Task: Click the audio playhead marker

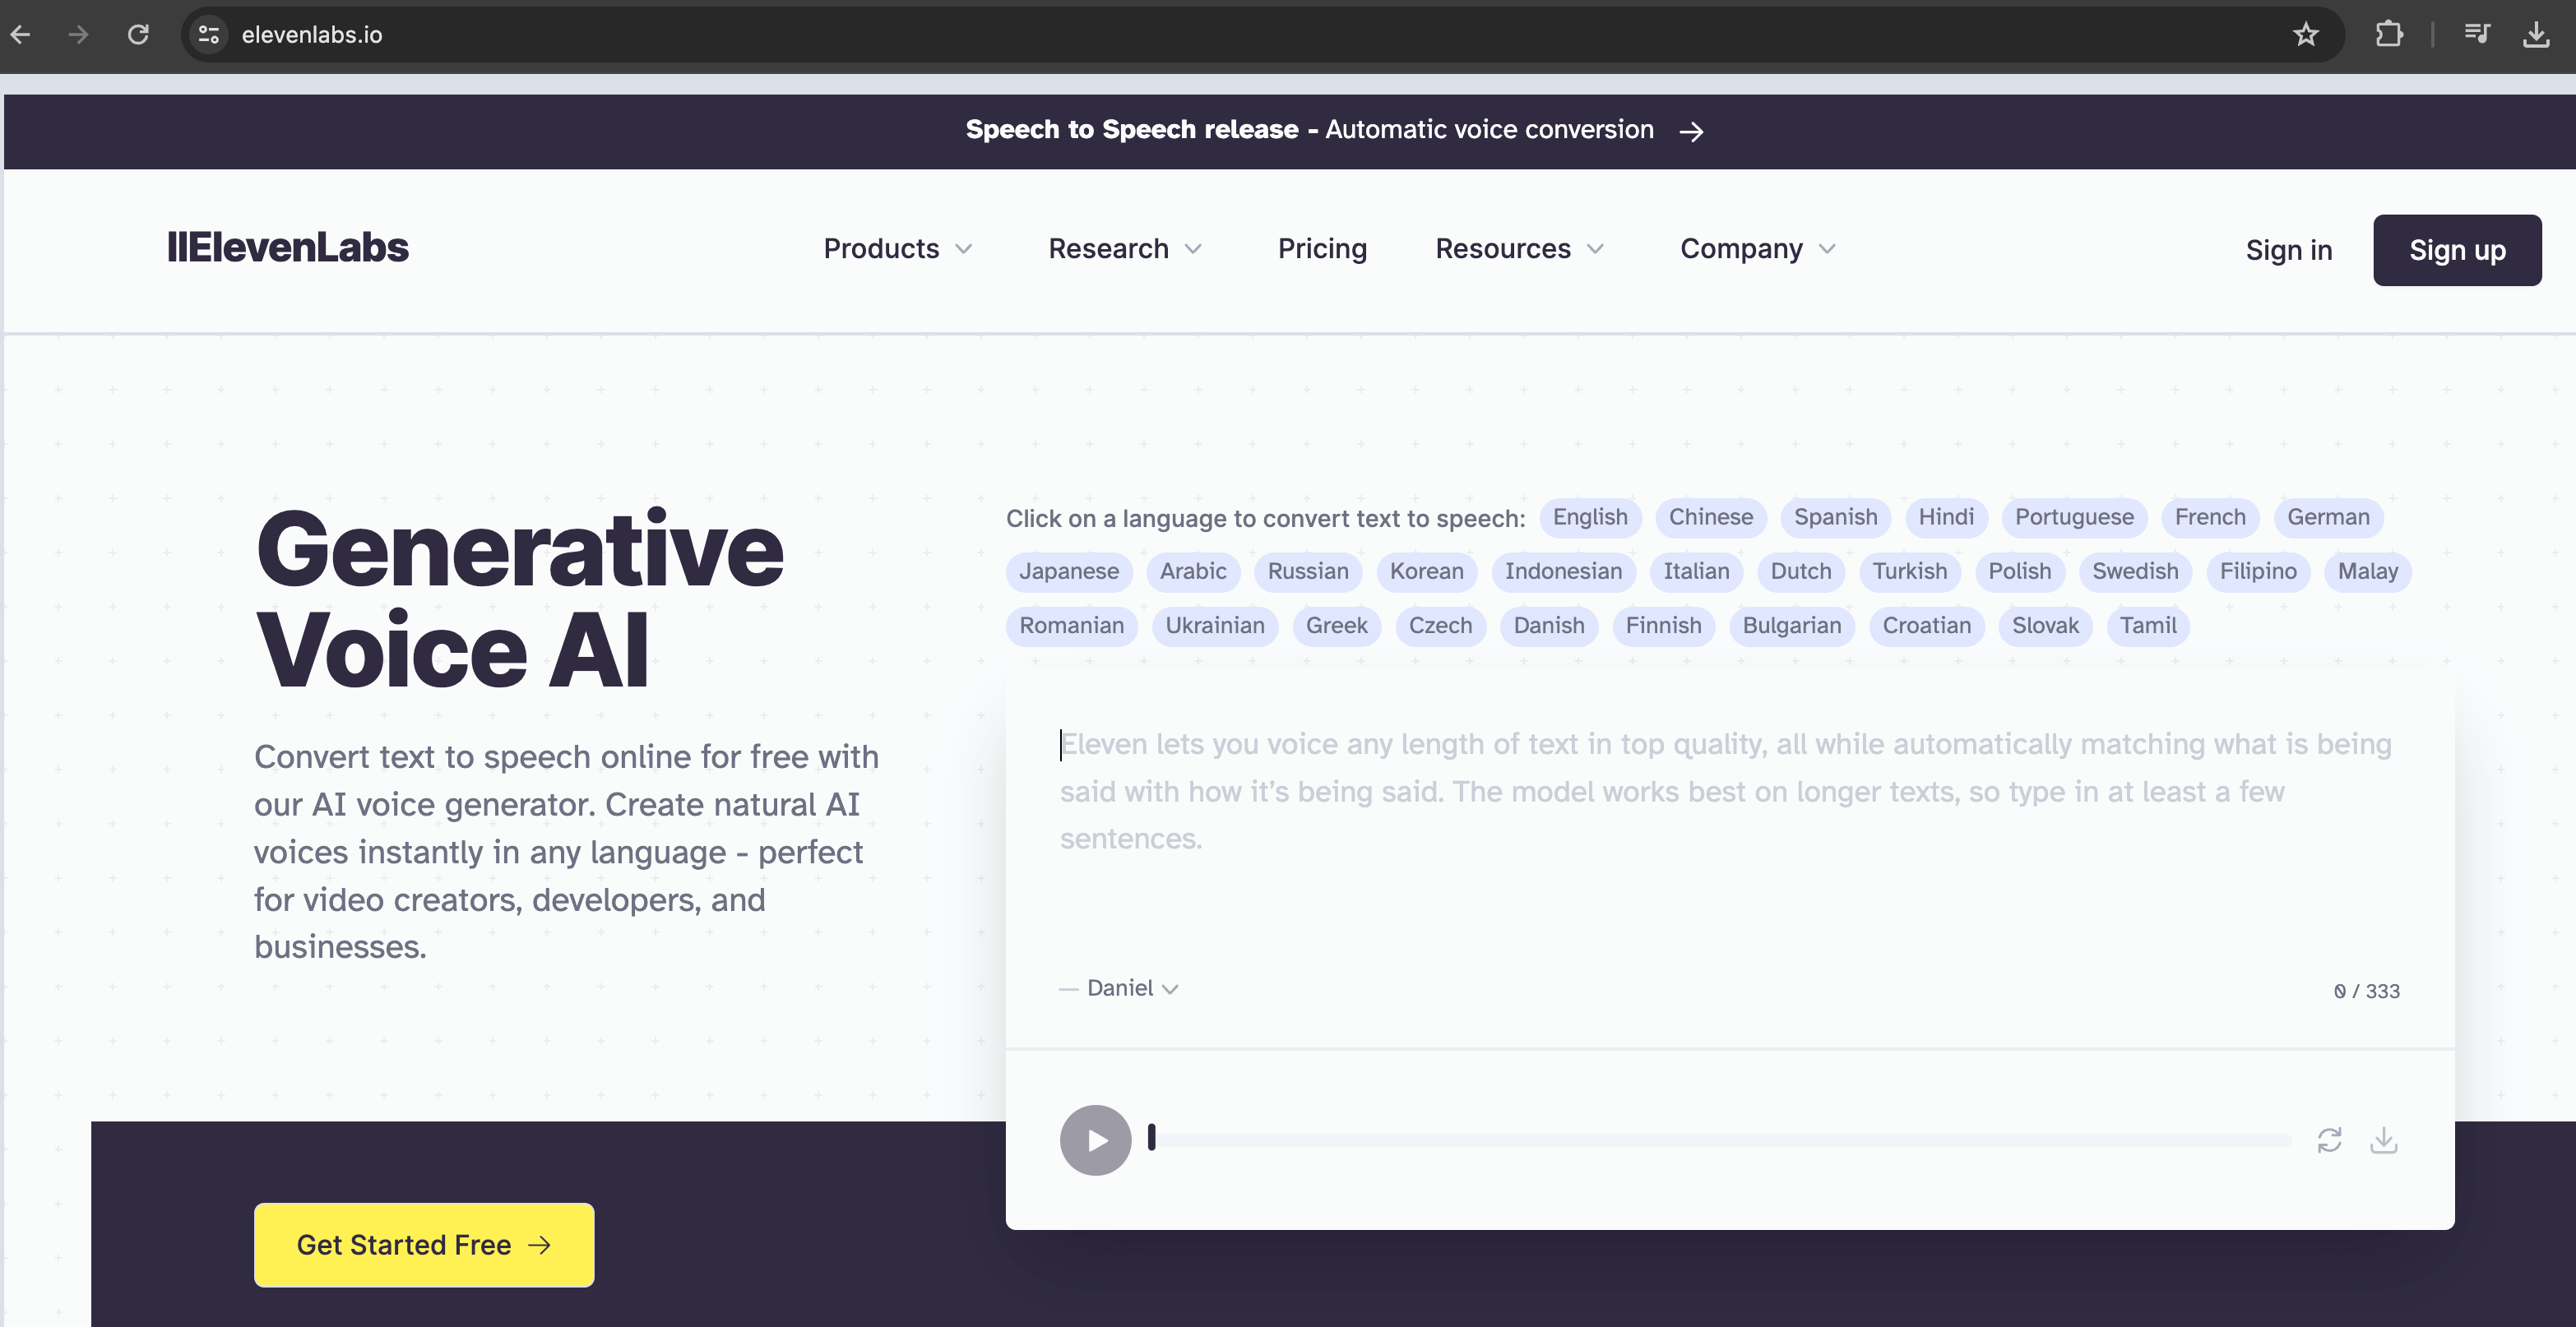Action: (1151, 1137)
